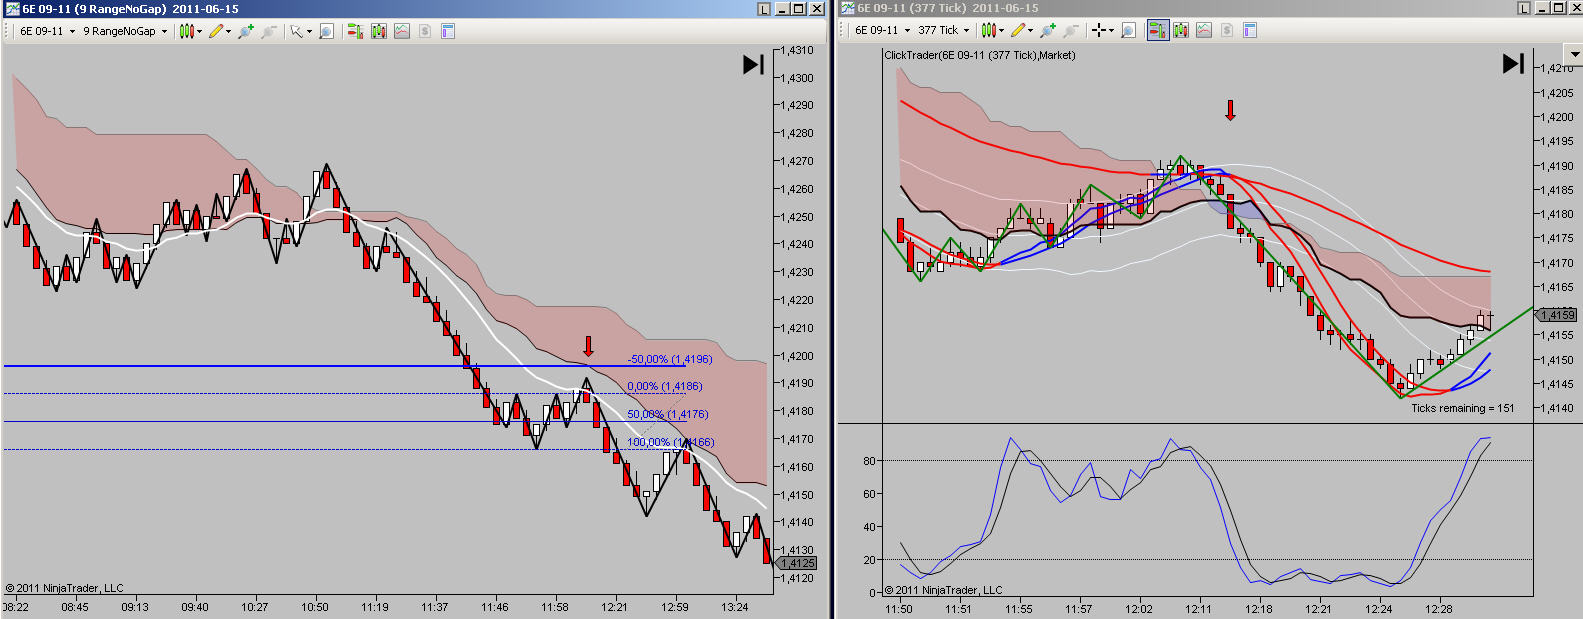Select pointer cursor tool in left chart
Screen dimensions: 1583x619
click(296, 31)
